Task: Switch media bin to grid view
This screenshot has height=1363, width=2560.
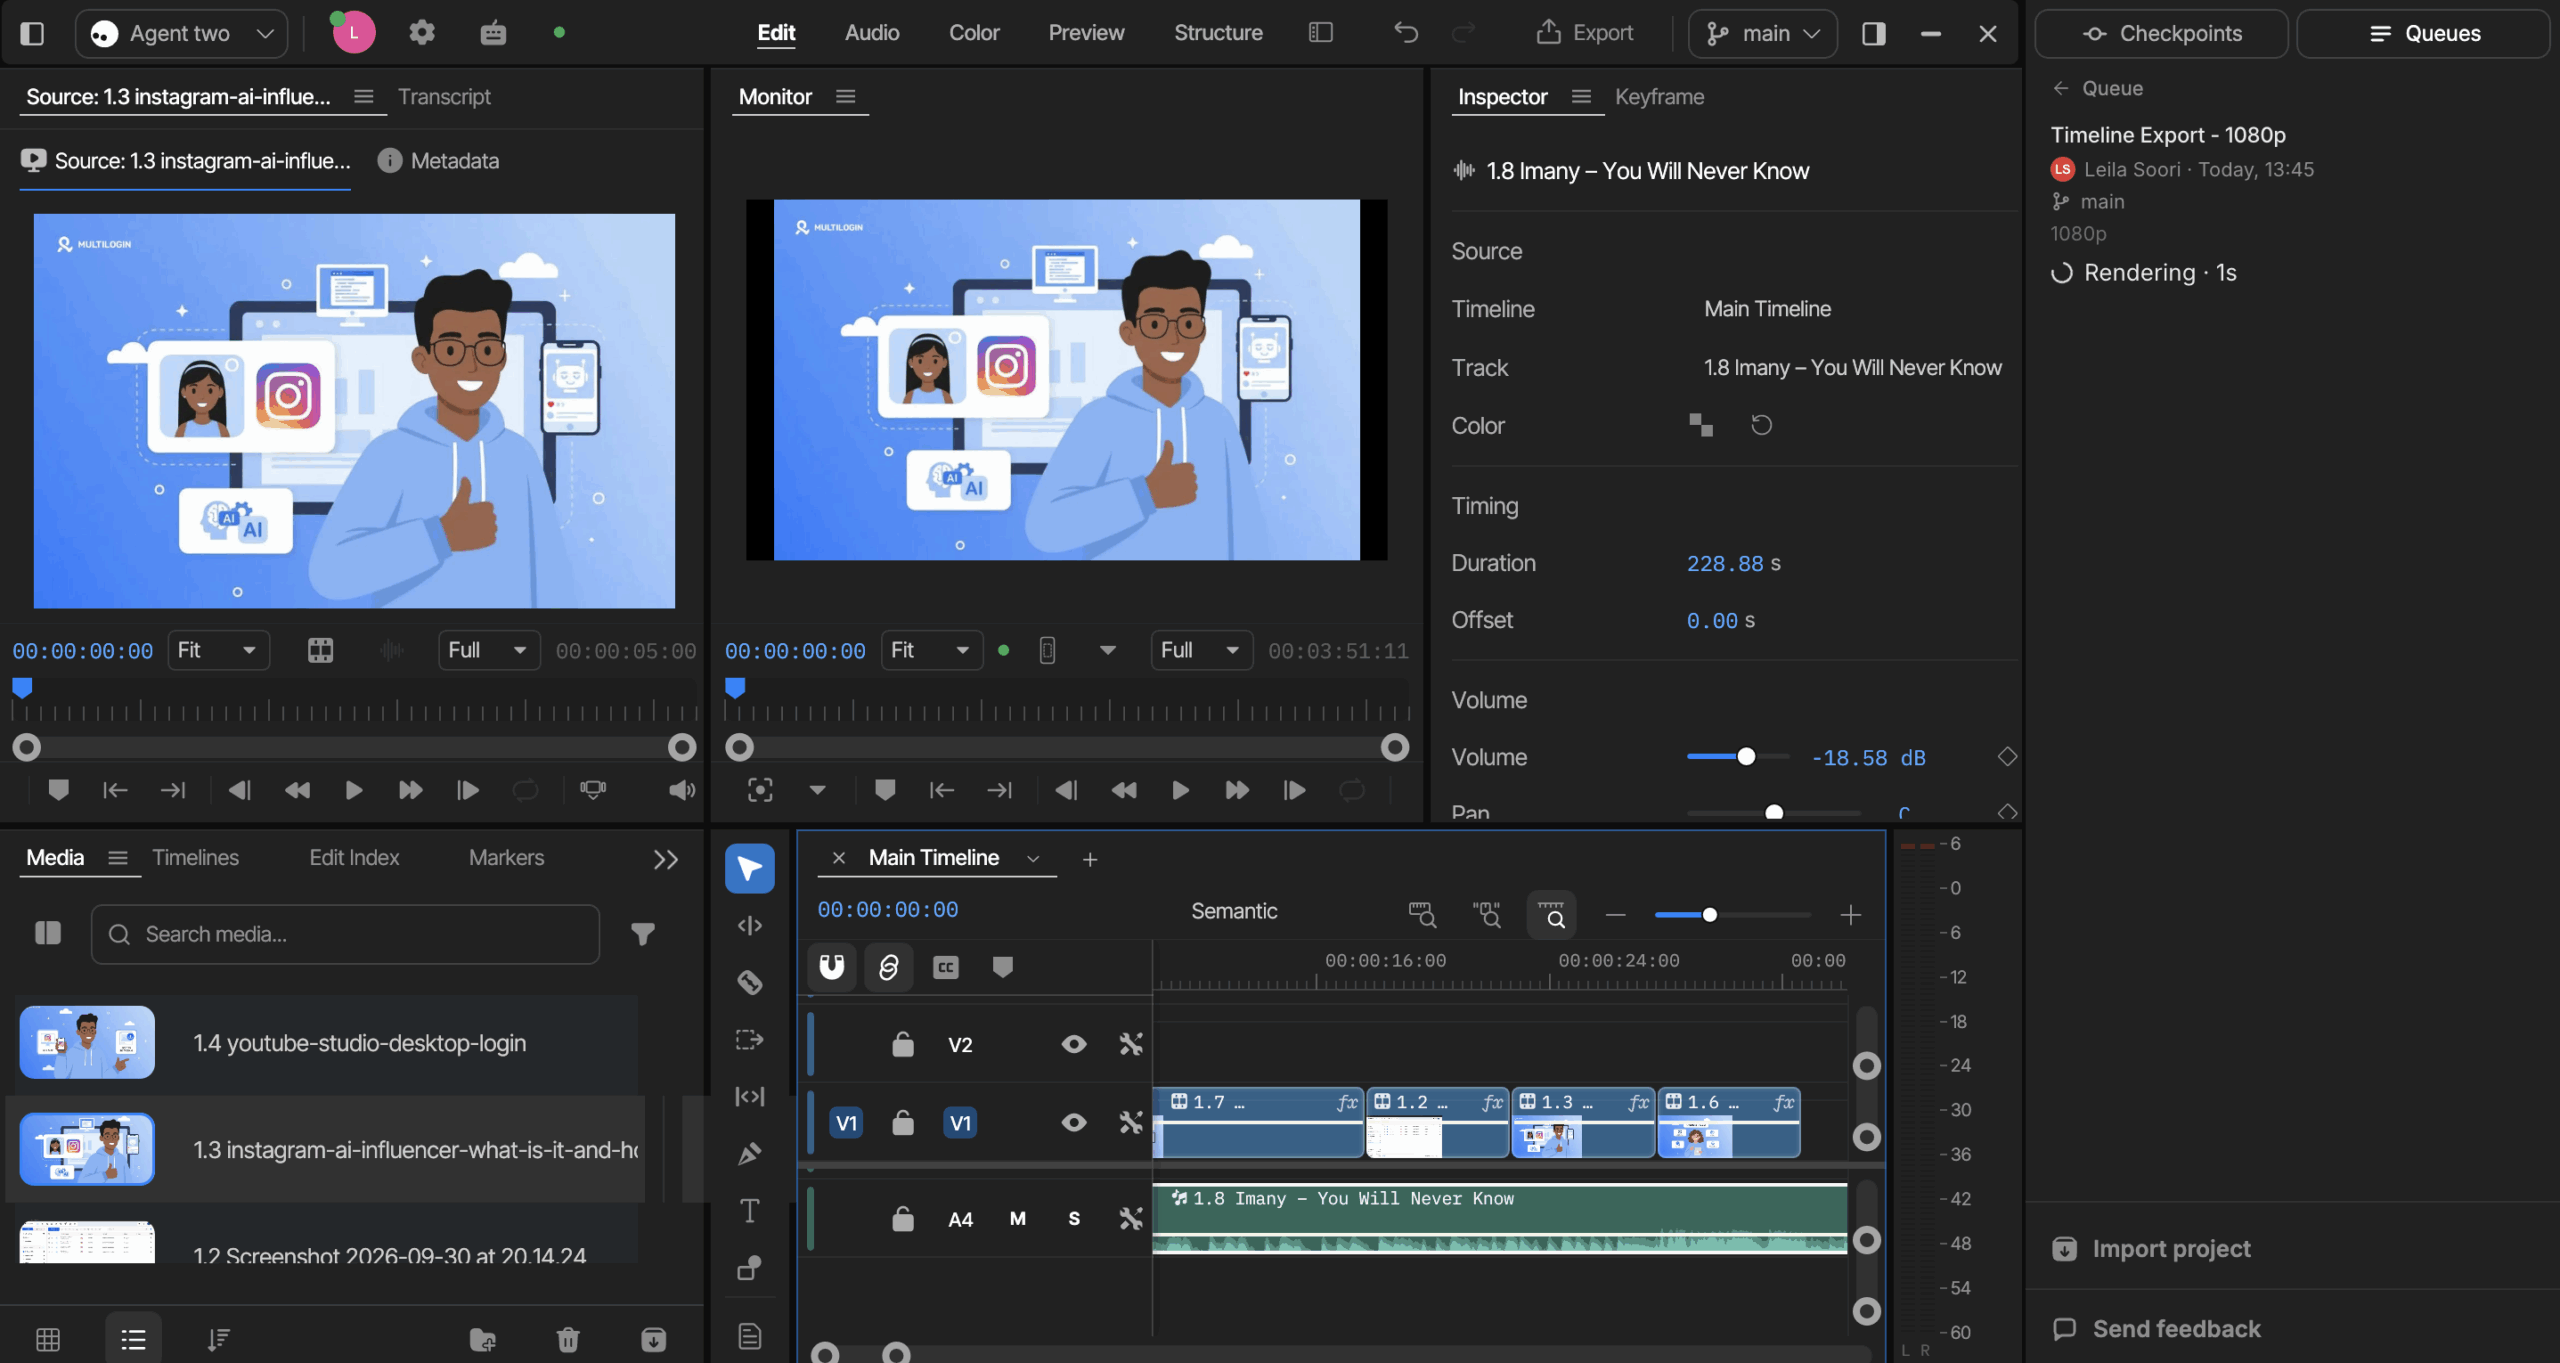Action: (47, 1339)
